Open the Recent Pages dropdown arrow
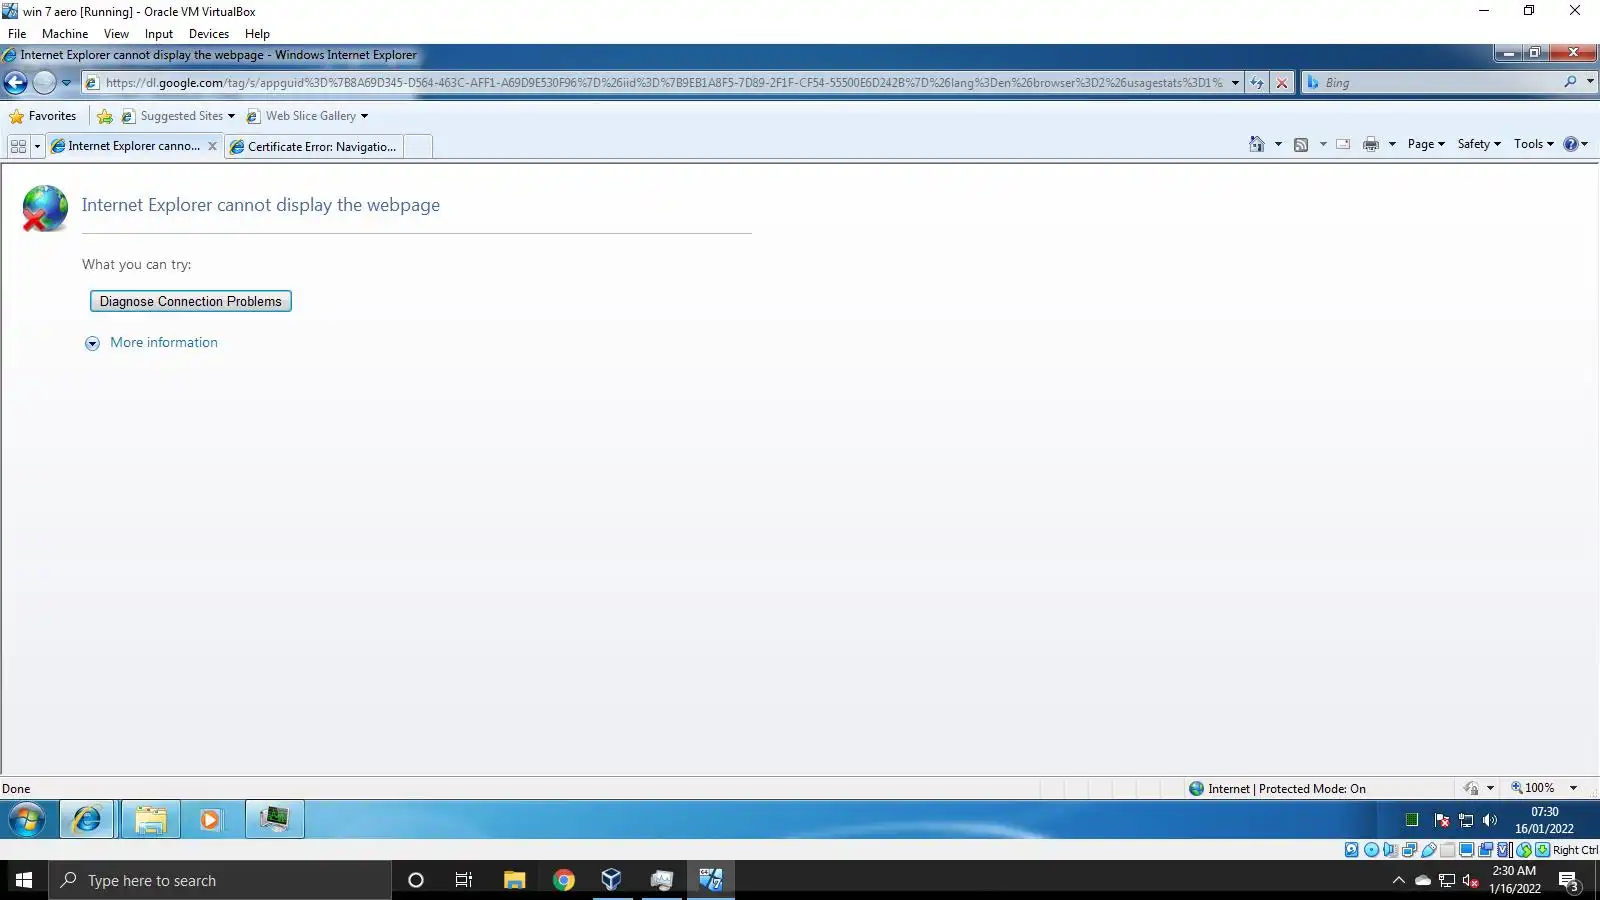The height and width of the screenshot is (900, 1600). [67, 83]
